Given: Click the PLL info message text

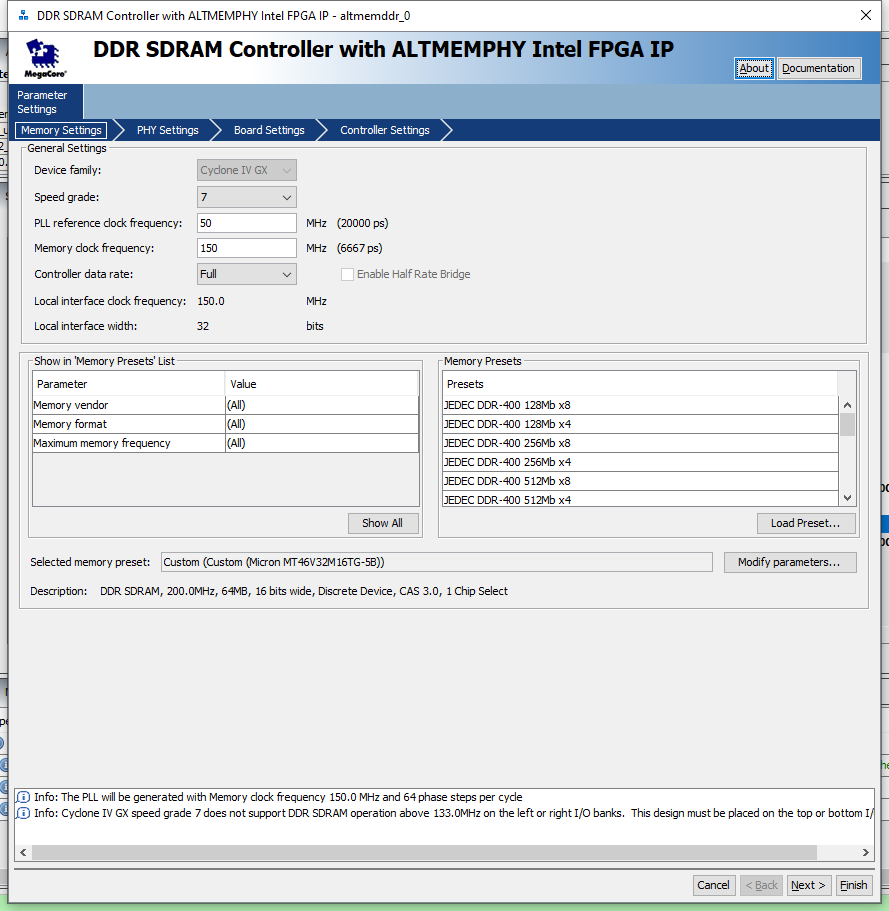Looking at the screenshot, I should (278, 797).
